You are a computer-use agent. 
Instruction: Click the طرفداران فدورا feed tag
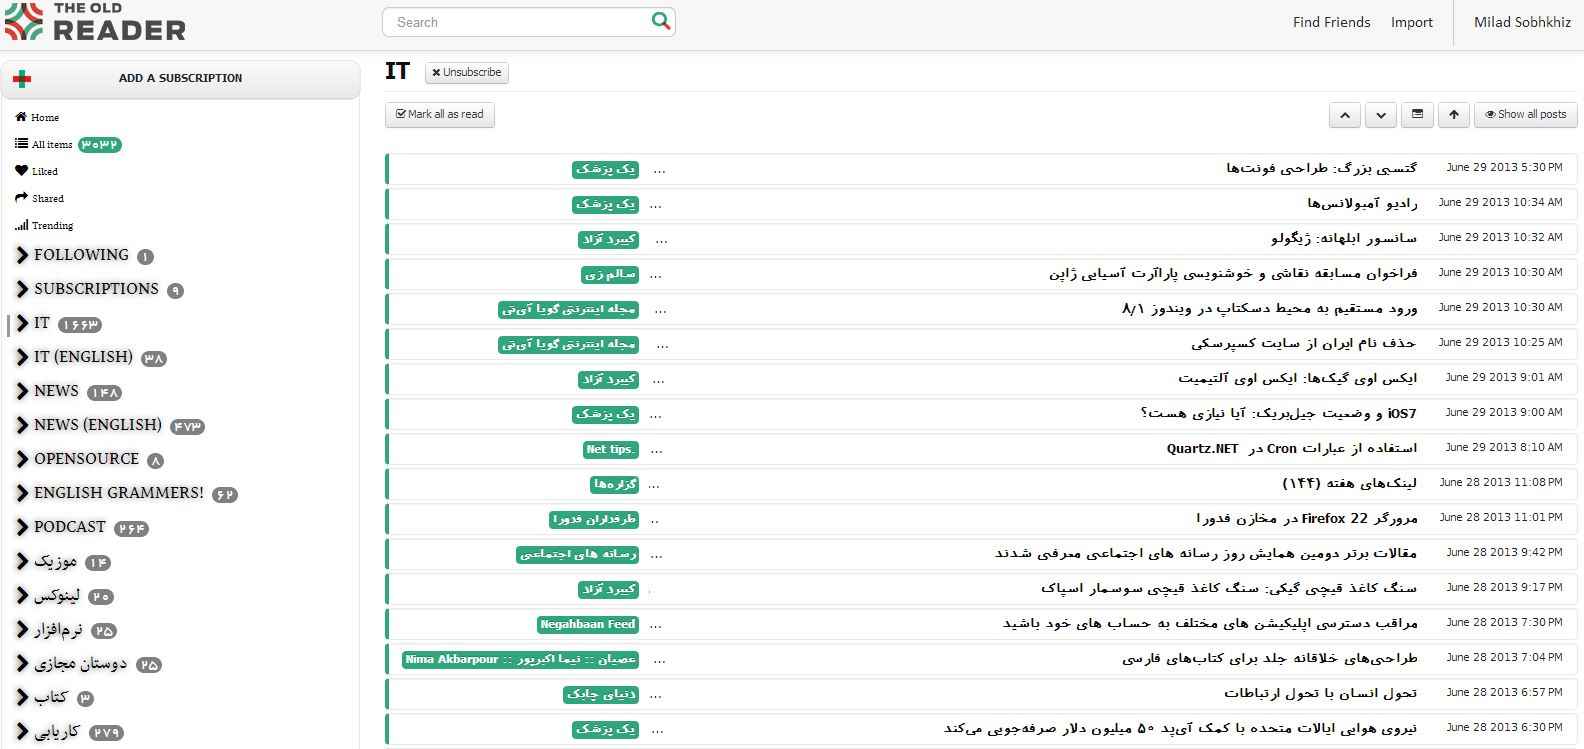tap(593, 519)
